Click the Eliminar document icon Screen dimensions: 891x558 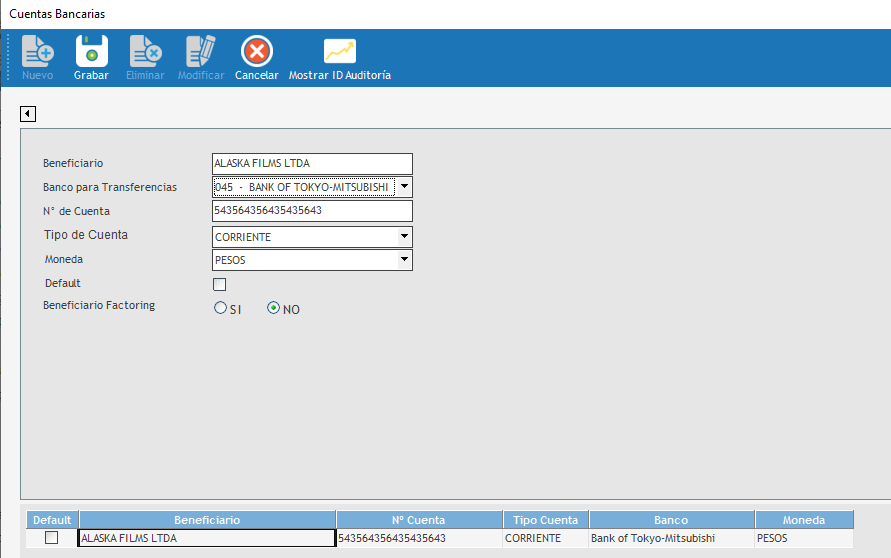(145, 52)
